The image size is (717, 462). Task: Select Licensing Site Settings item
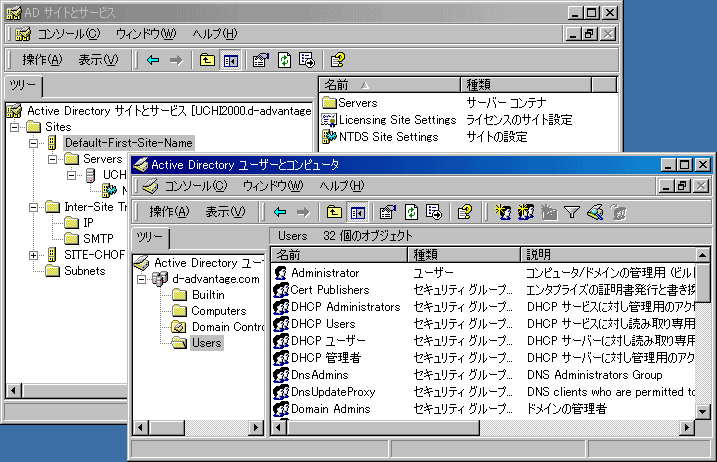pos(389,120)
